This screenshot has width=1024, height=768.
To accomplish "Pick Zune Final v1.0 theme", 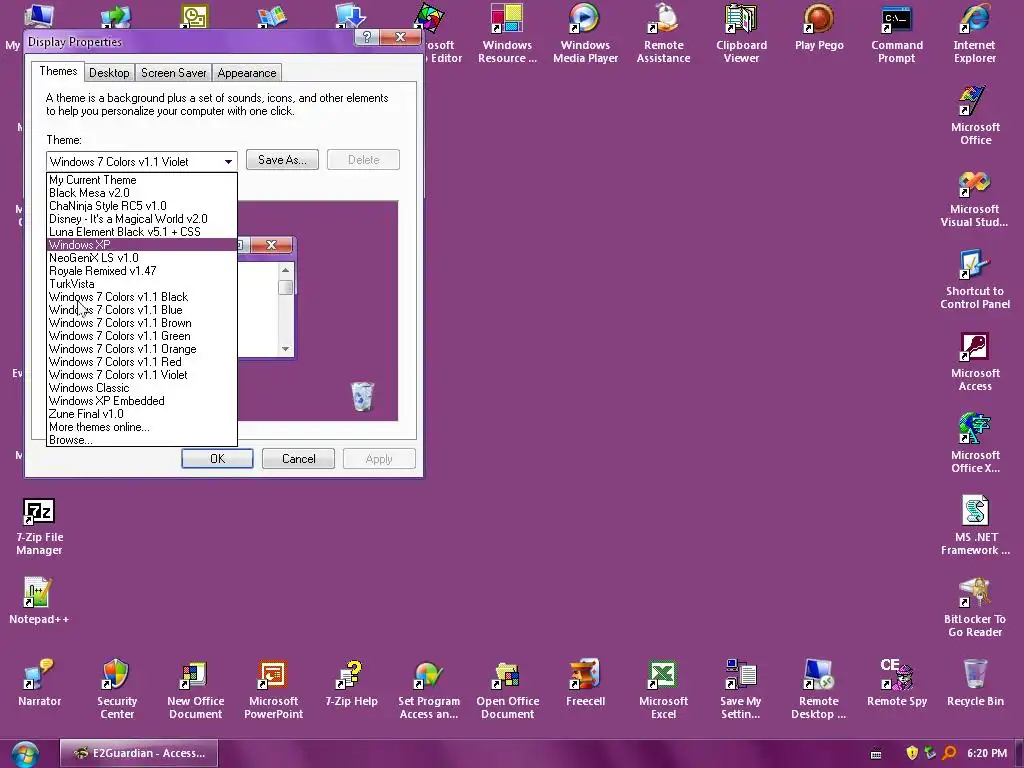I will tap(142, 414).
